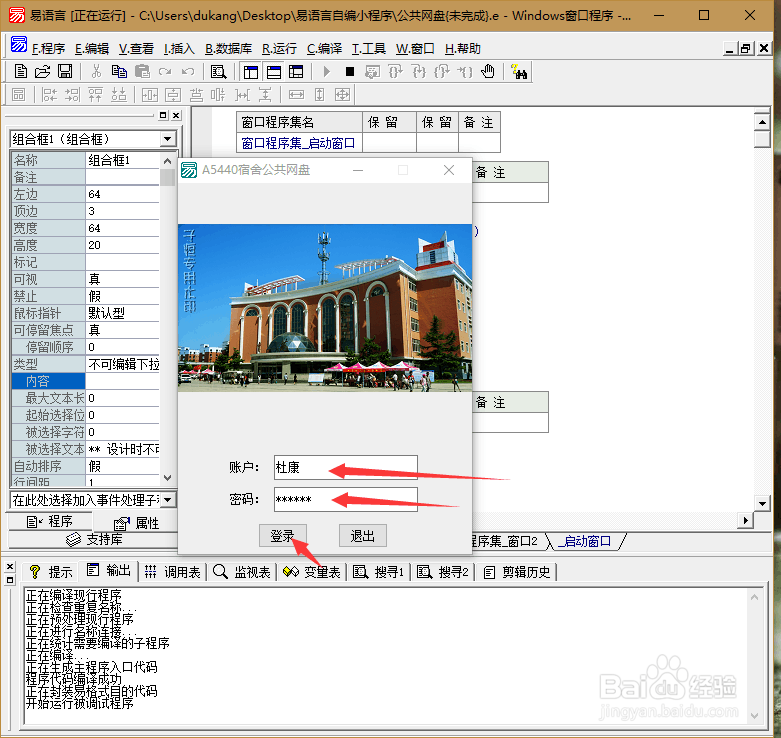This screenshot has height=738, width=781.
Task: Click the view variable window debug icon
Action: pos(372,72)
